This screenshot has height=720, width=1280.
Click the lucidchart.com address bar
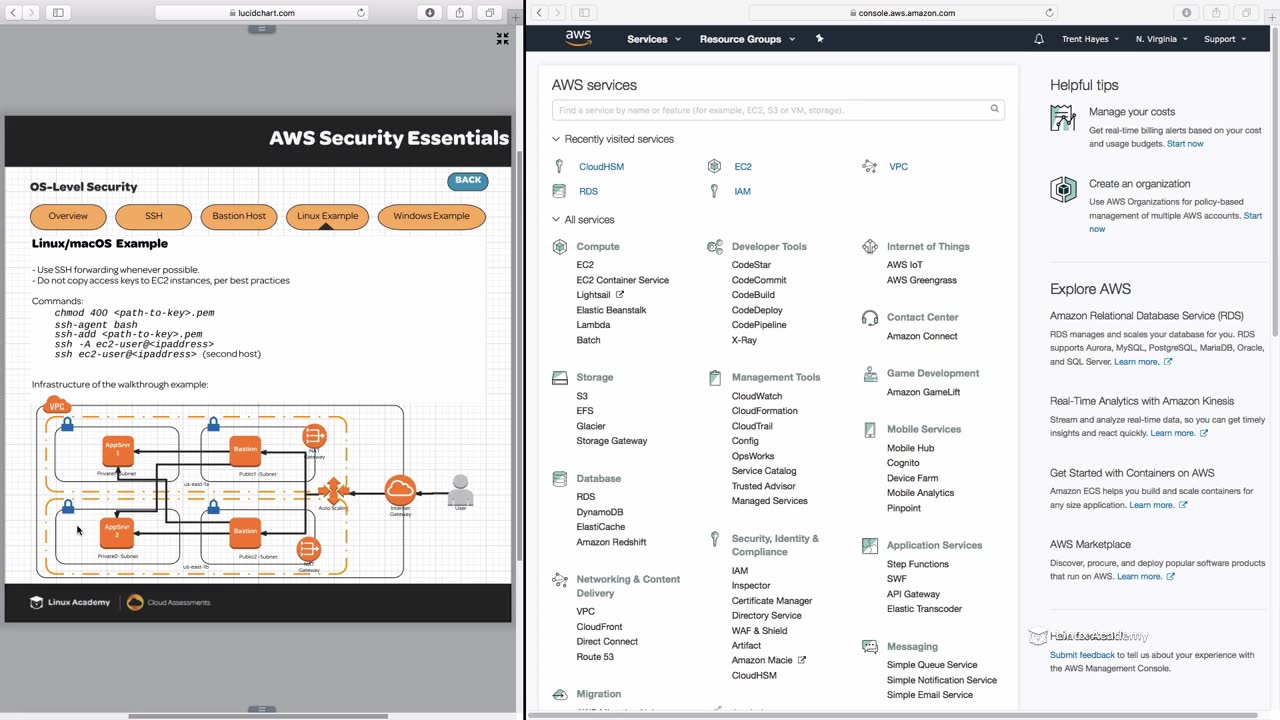[x=262, y=13]
